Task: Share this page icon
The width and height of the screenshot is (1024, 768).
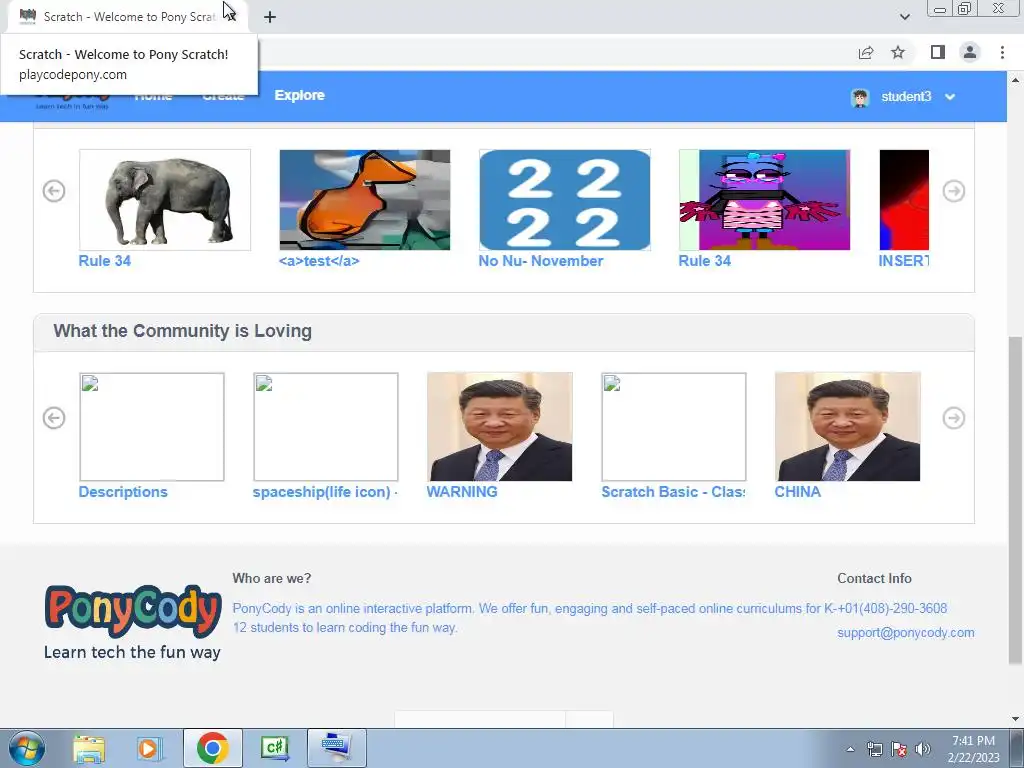Action: coord(866,53)
